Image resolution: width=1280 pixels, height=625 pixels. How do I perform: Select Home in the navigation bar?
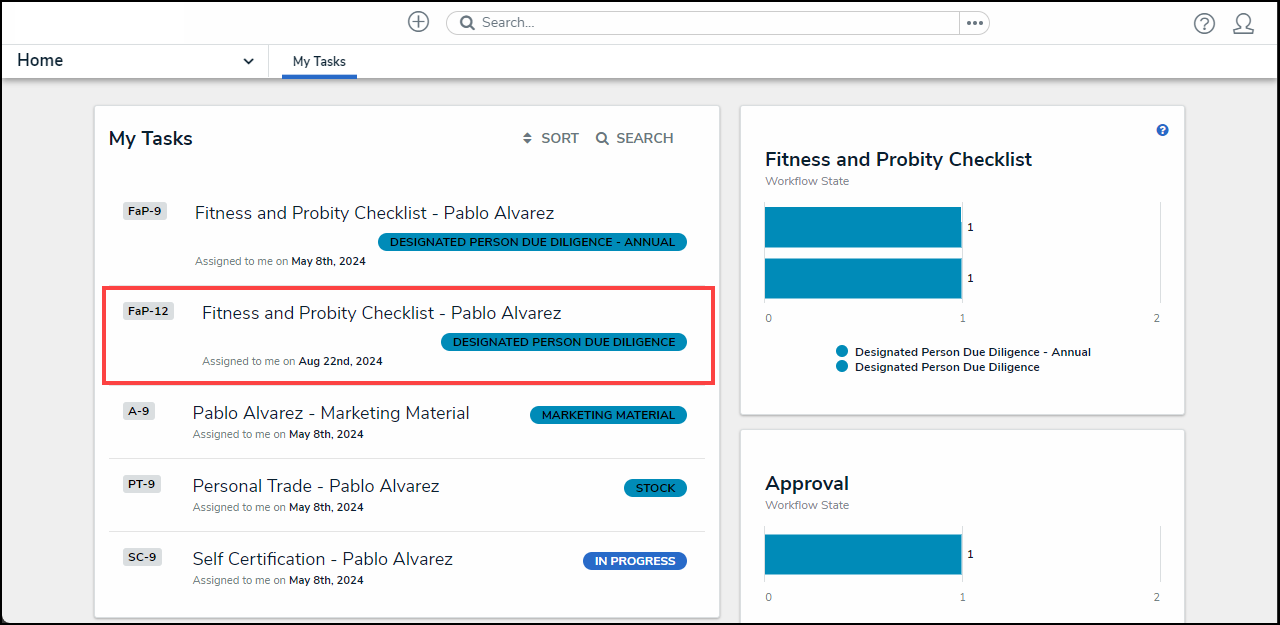(x=40, y=60)
